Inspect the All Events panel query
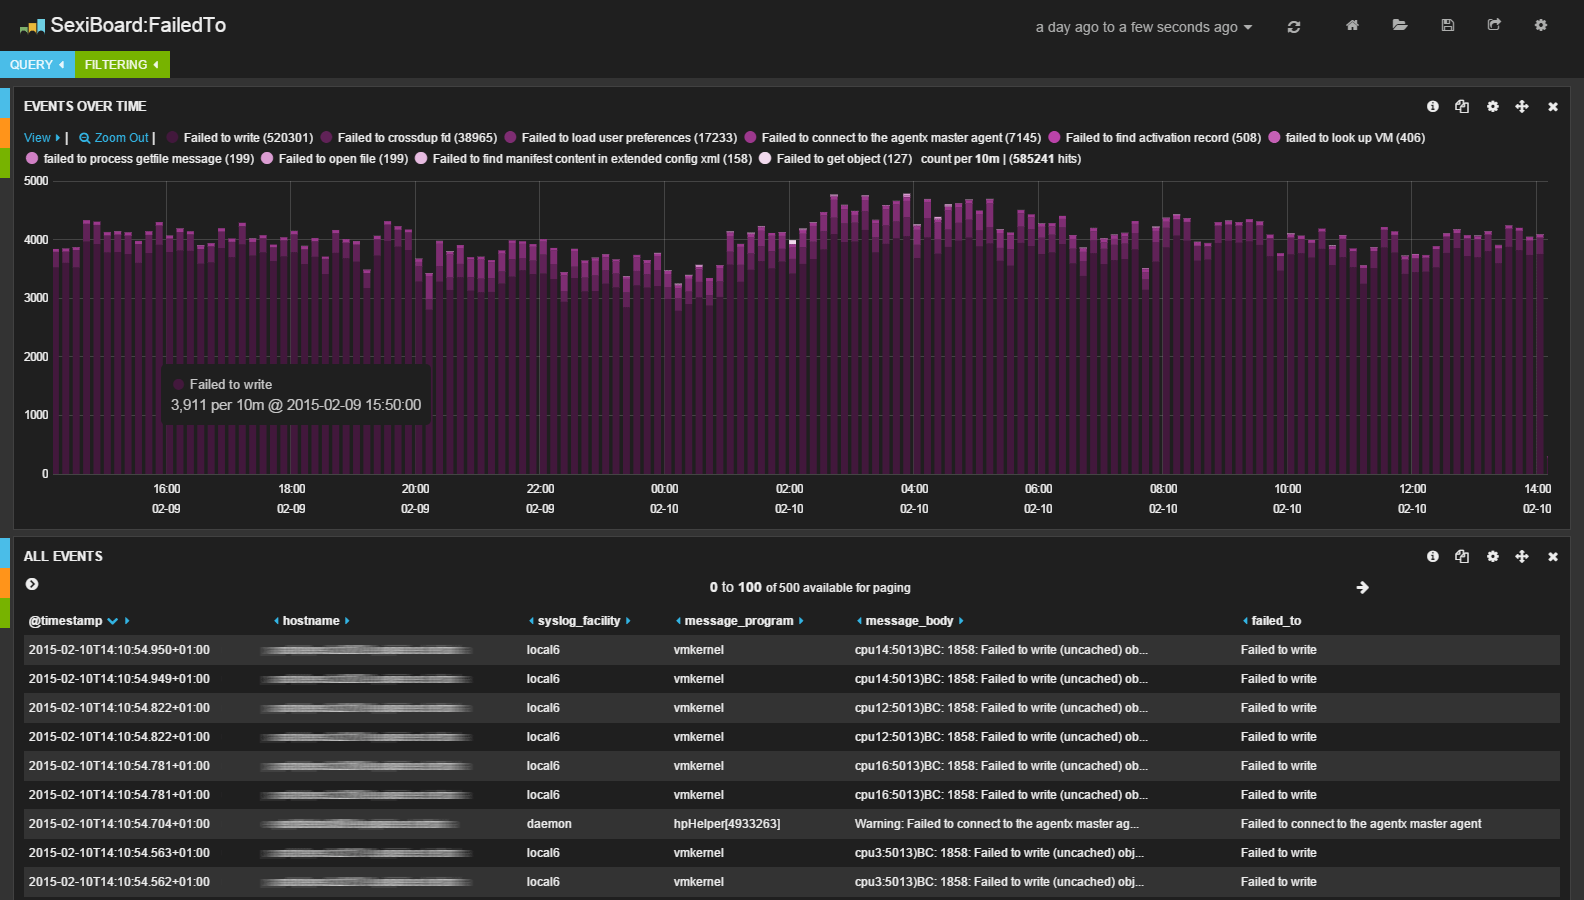1584x900 pixels. (x=1462, y=556)
